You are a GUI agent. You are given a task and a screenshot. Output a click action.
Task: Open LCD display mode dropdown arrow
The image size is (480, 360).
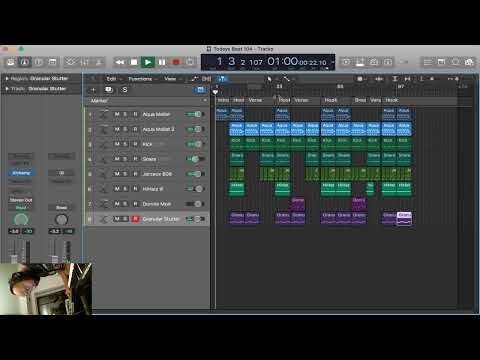click(333, 62)
